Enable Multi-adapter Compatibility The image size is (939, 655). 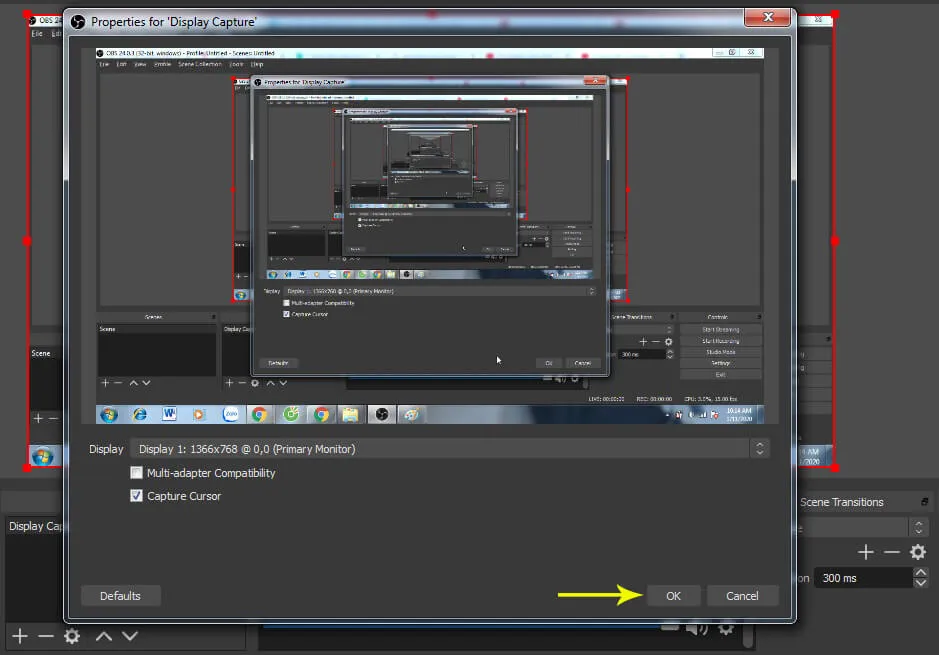click(x=136, y=473)
